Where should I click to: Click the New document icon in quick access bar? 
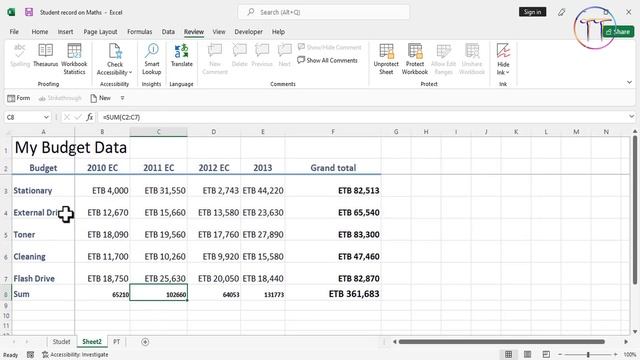100,98
